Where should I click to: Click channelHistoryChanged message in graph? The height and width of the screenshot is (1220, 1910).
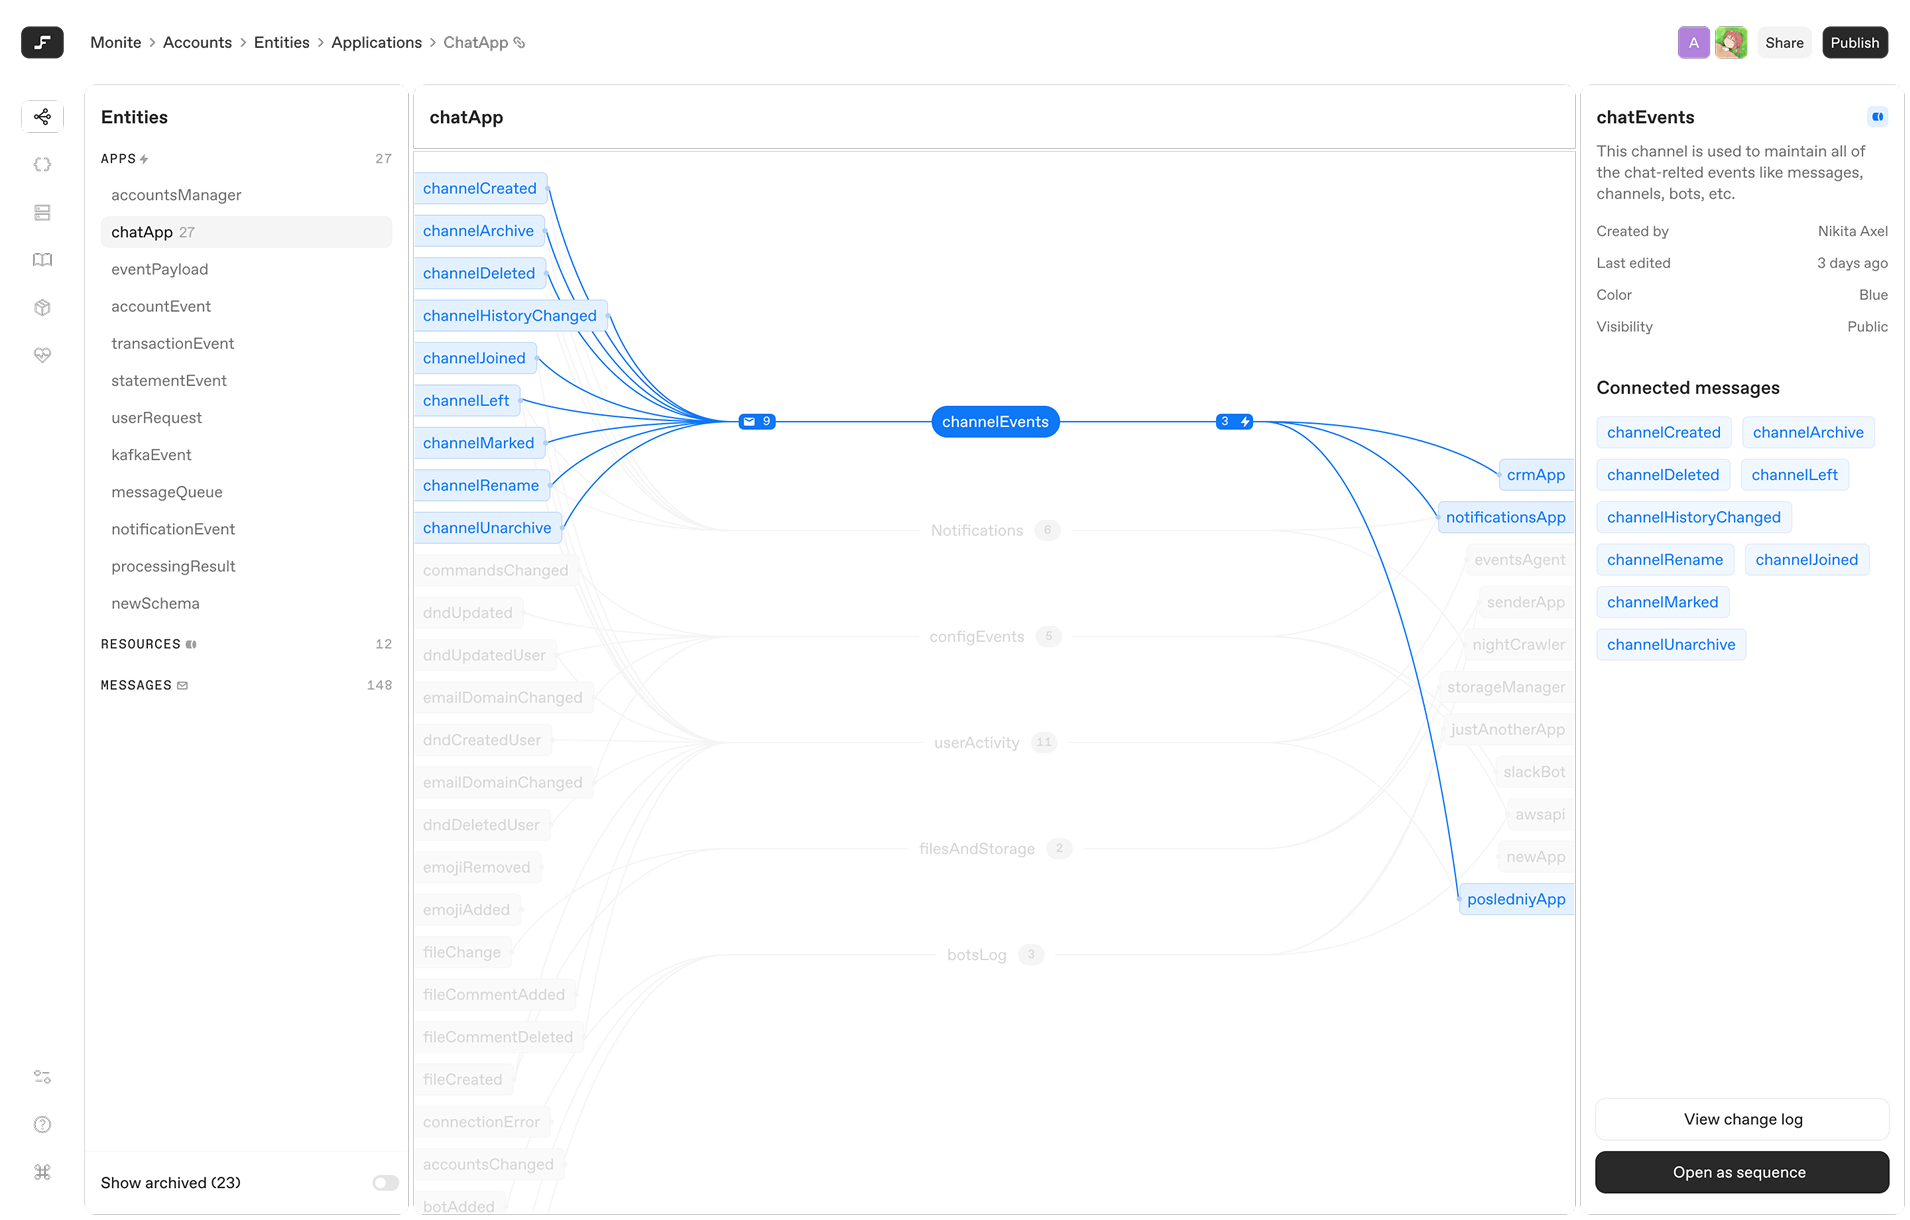(510, 316)
